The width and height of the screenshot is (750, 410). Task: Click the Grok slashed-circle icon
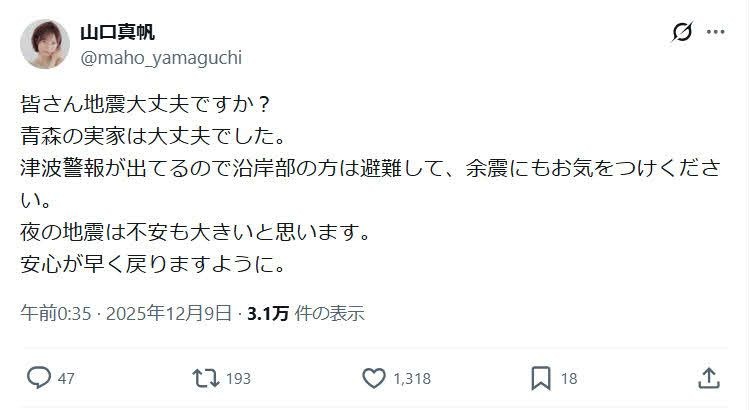tap(682, 32)
